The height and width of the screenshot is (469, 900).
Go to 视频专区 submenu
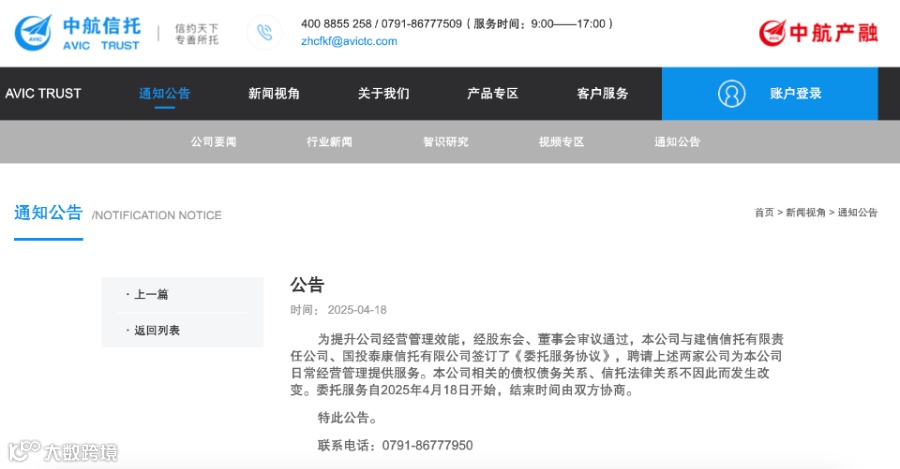[561, 142]
